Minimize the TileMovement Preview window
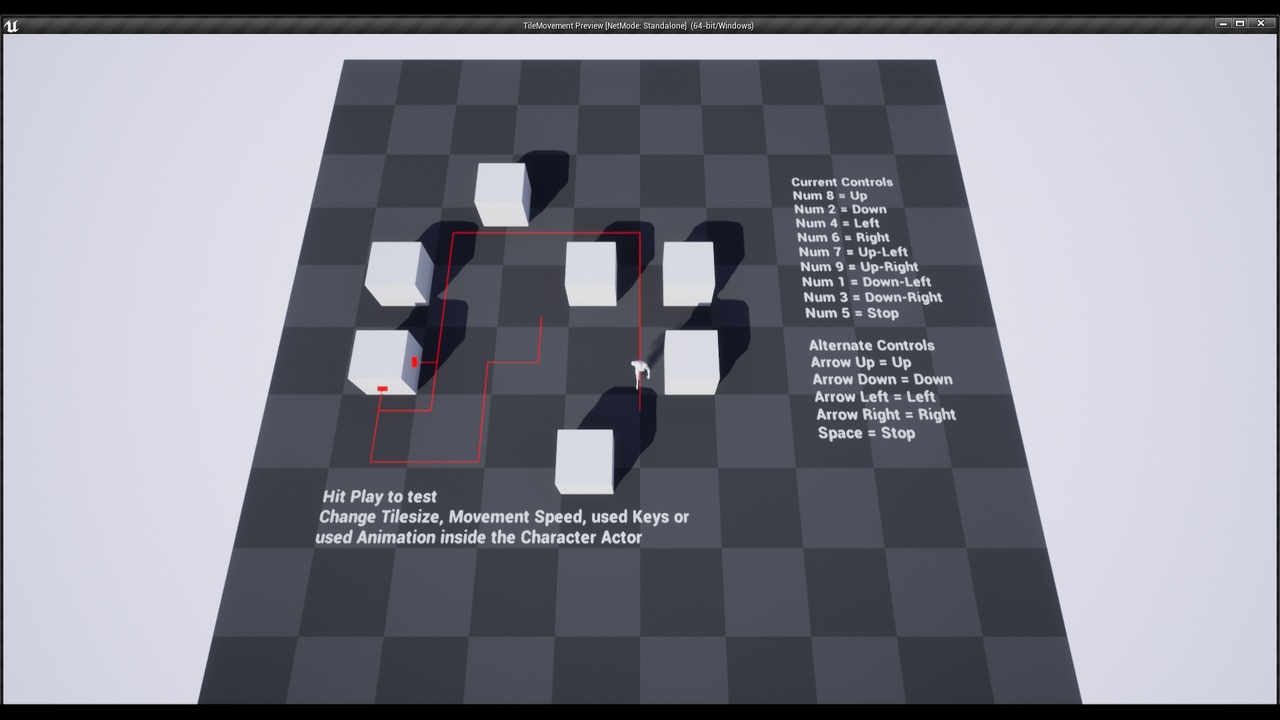1280x720 pixels. (x=1223, y=24)
